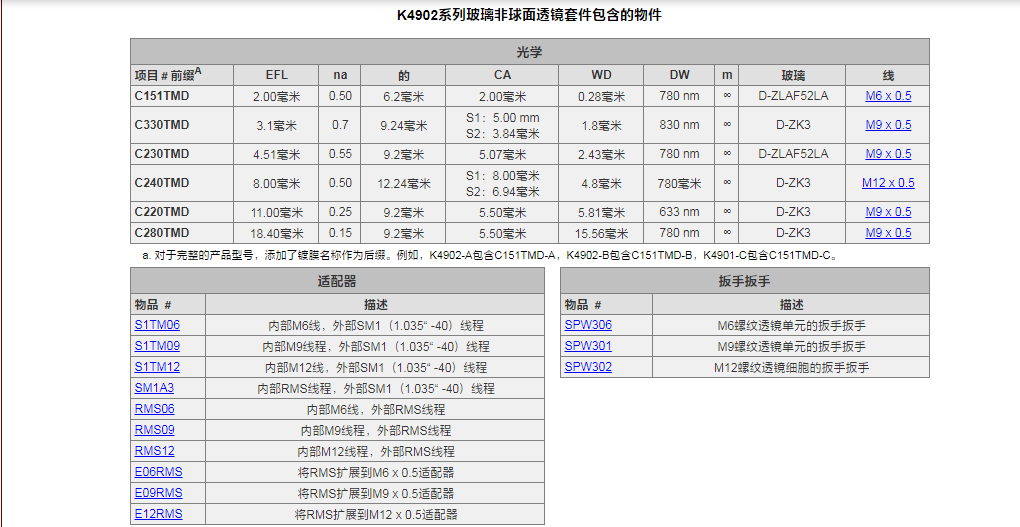Open the RMS09 adapter link
This screenshot has width=1020, height=527.
point(154,430)
